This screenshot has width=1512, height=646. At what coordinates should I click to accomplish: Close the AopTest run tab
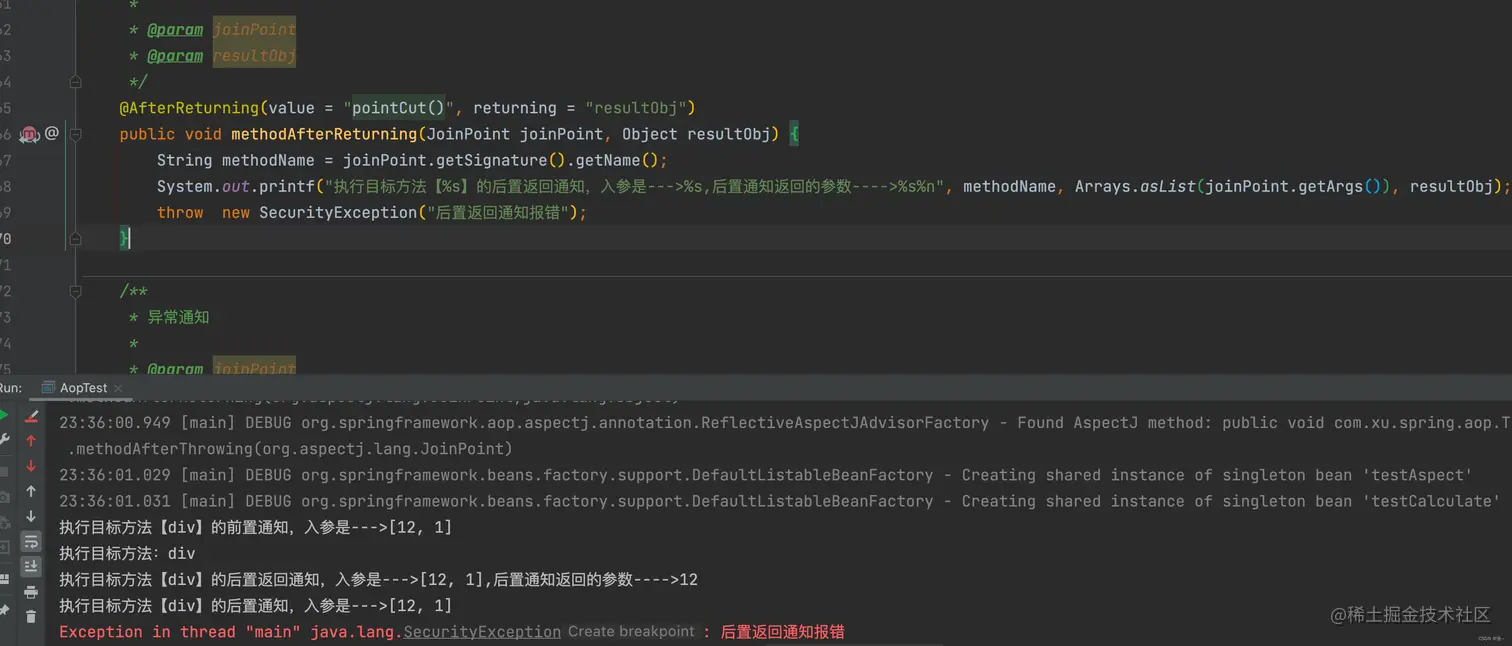118,388
